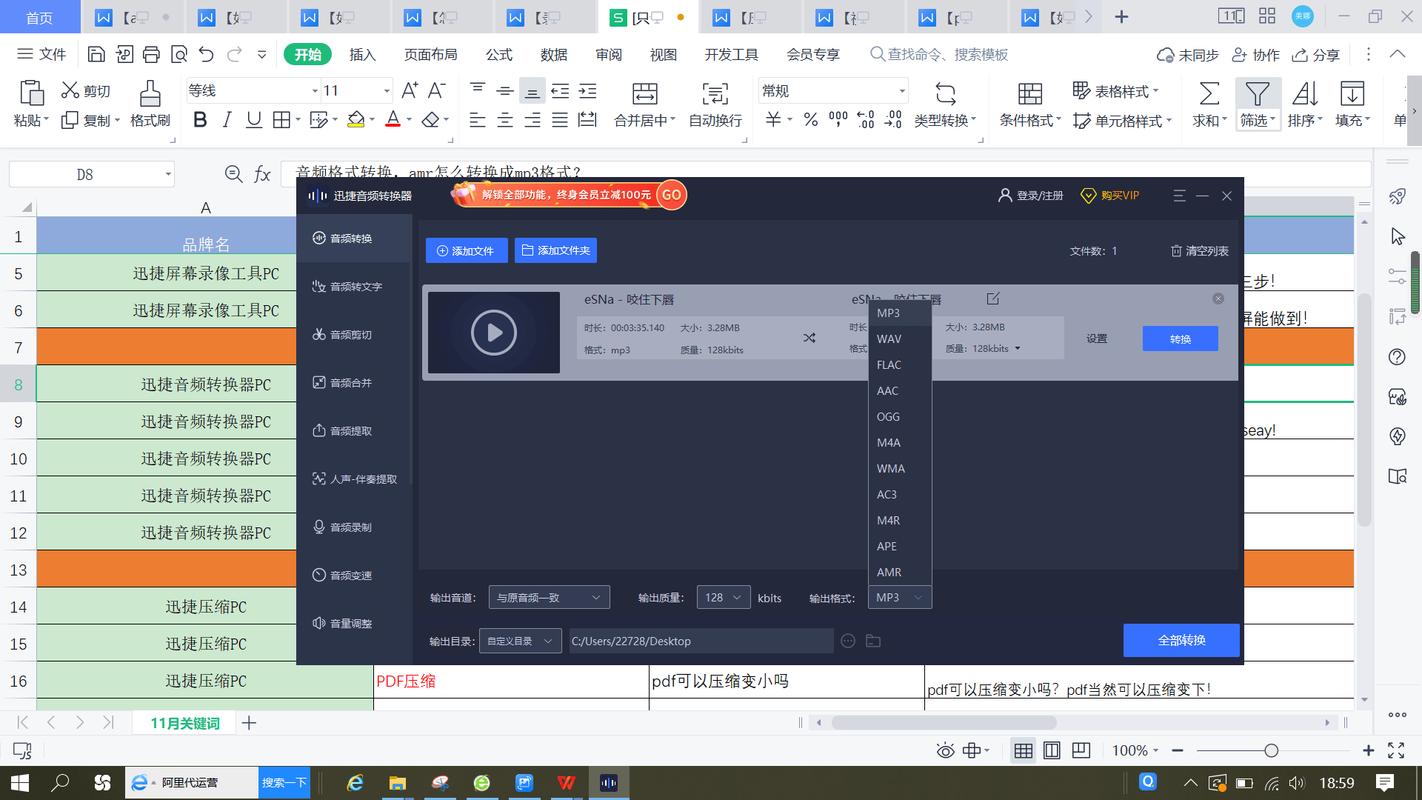Expand the 输出质量 128 dropdown
The image size is (1422, 800).
pos(723,597)
